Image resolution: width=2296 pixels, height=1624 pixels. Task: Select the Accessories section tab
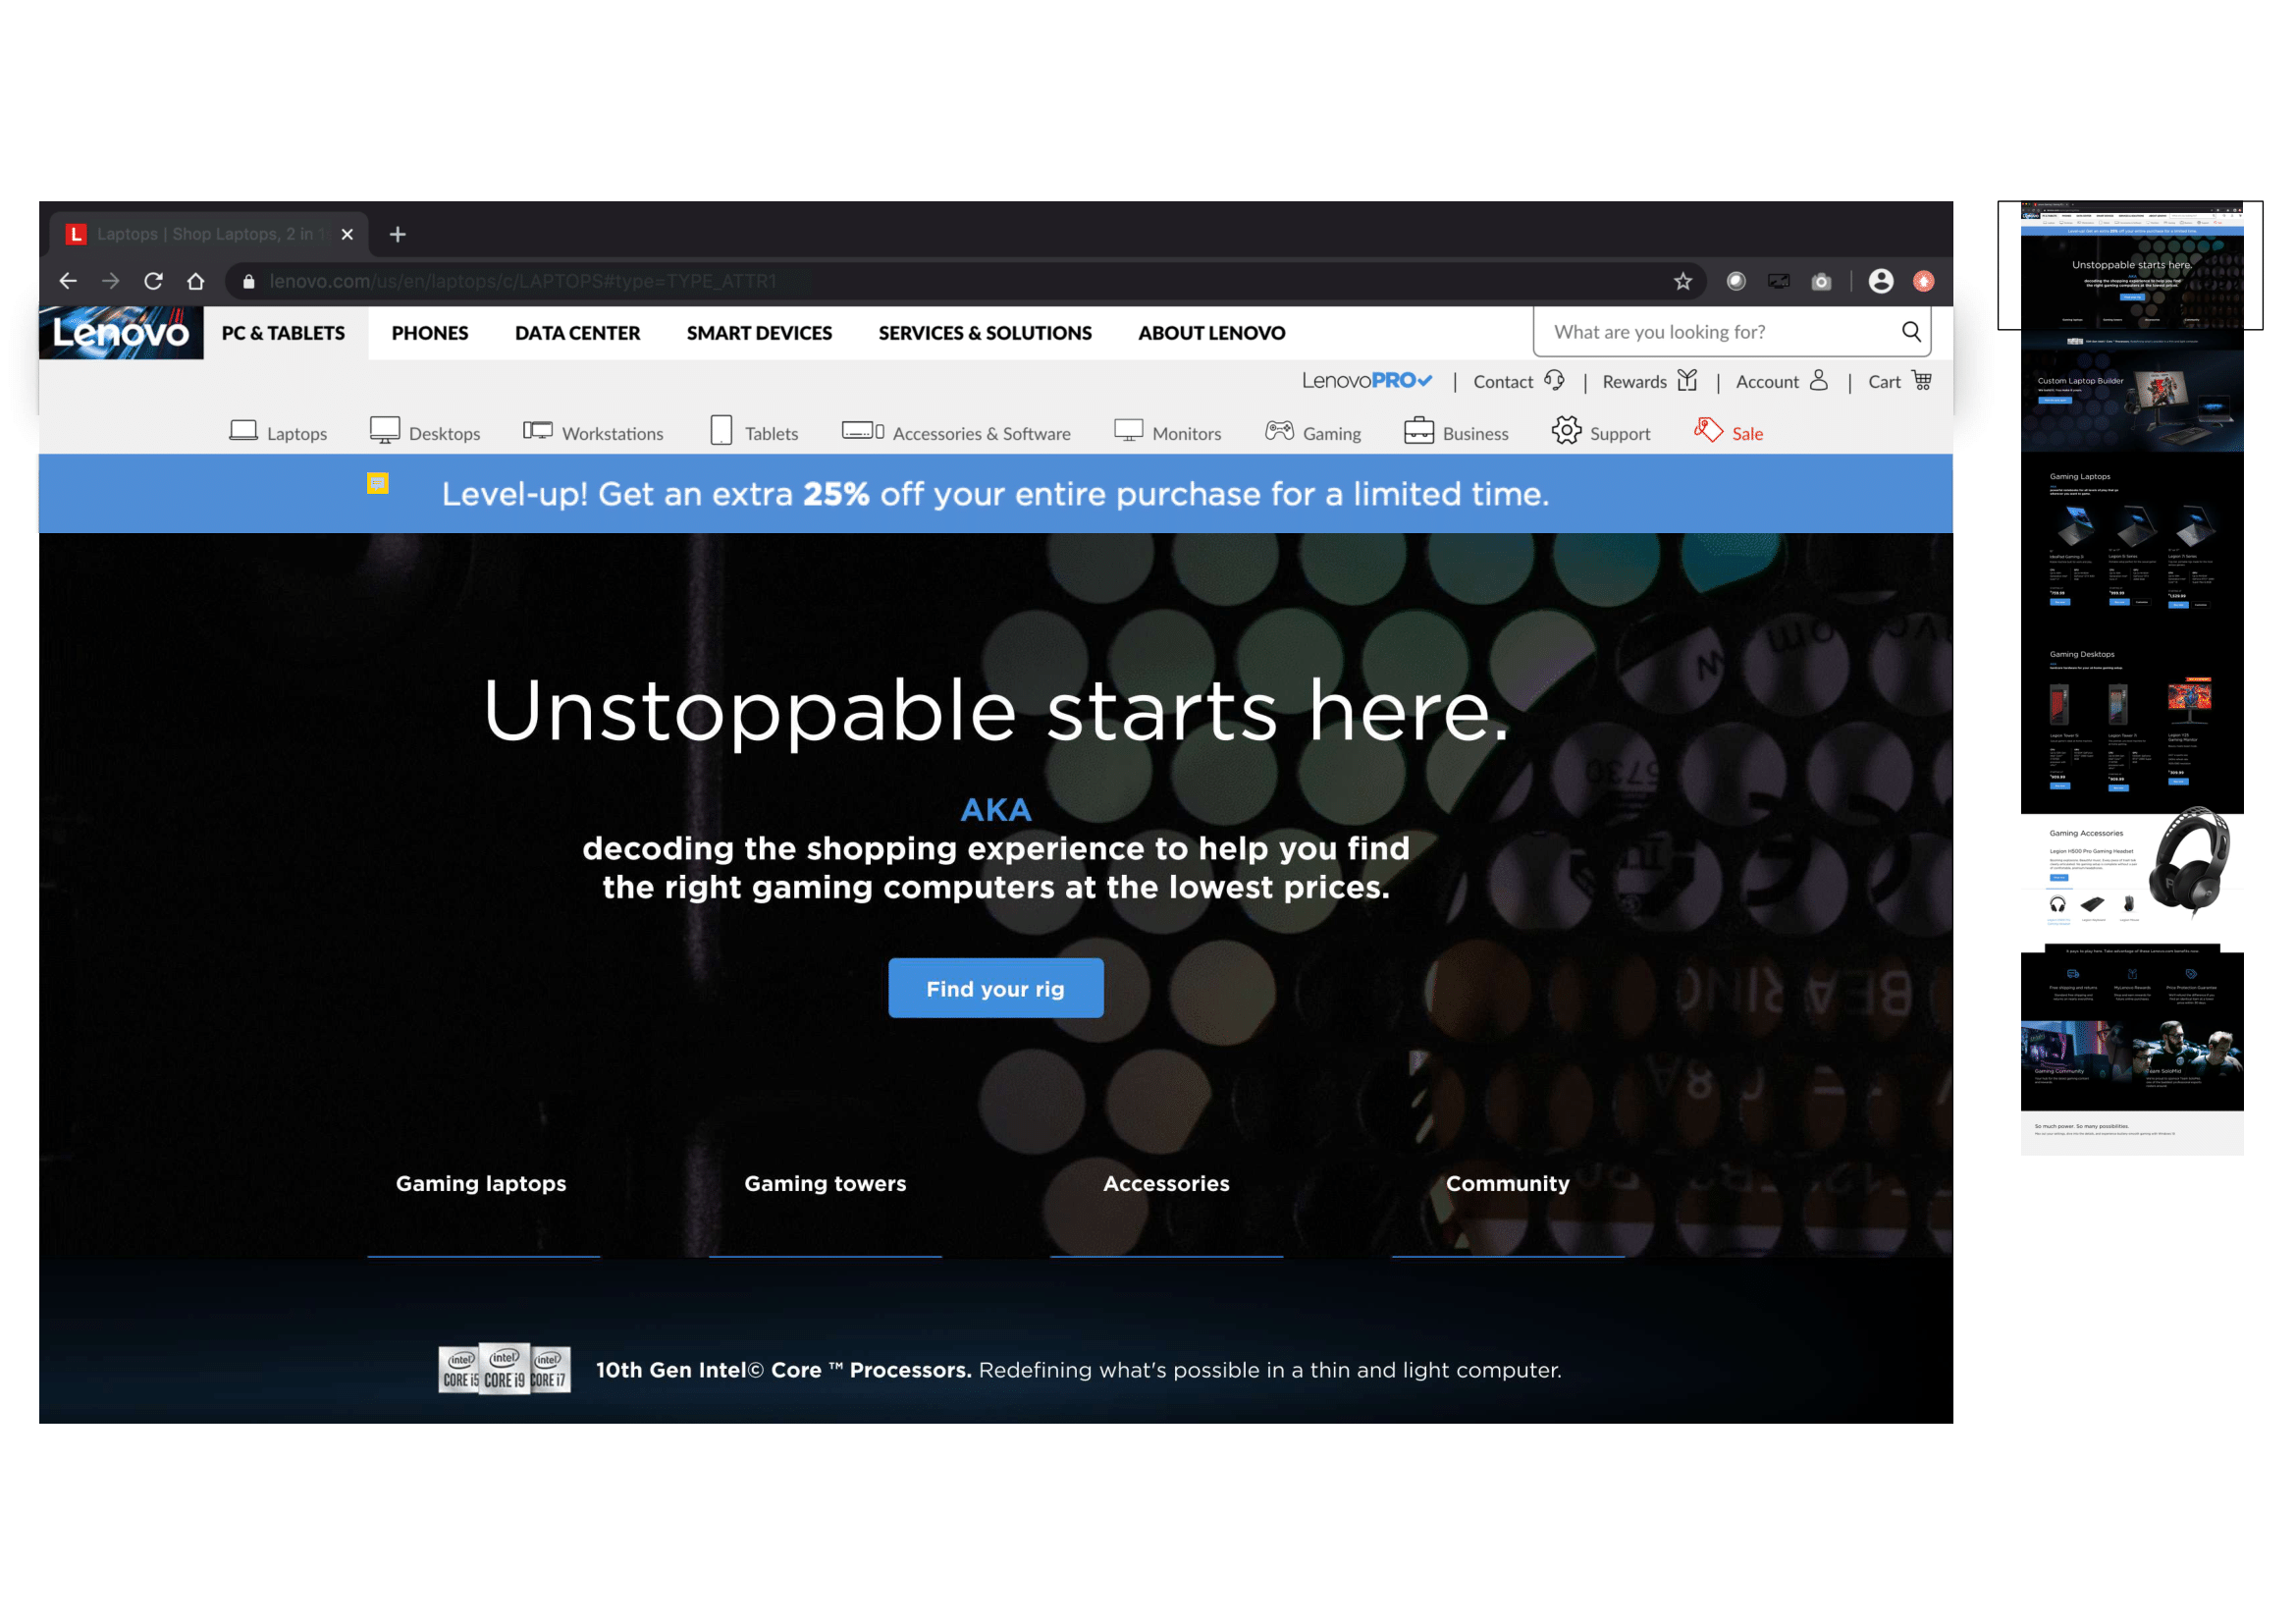[x=1166, y=1184]
